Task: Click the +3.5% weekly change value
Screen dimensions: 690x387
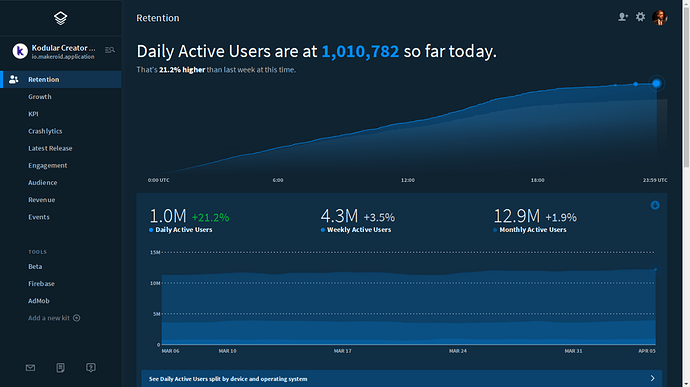Action: 379,217
